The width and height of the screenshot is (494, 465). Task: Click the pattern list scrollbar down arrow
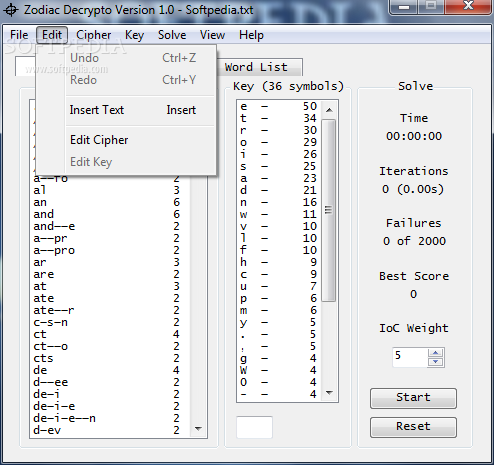click(x=198, y=429)
